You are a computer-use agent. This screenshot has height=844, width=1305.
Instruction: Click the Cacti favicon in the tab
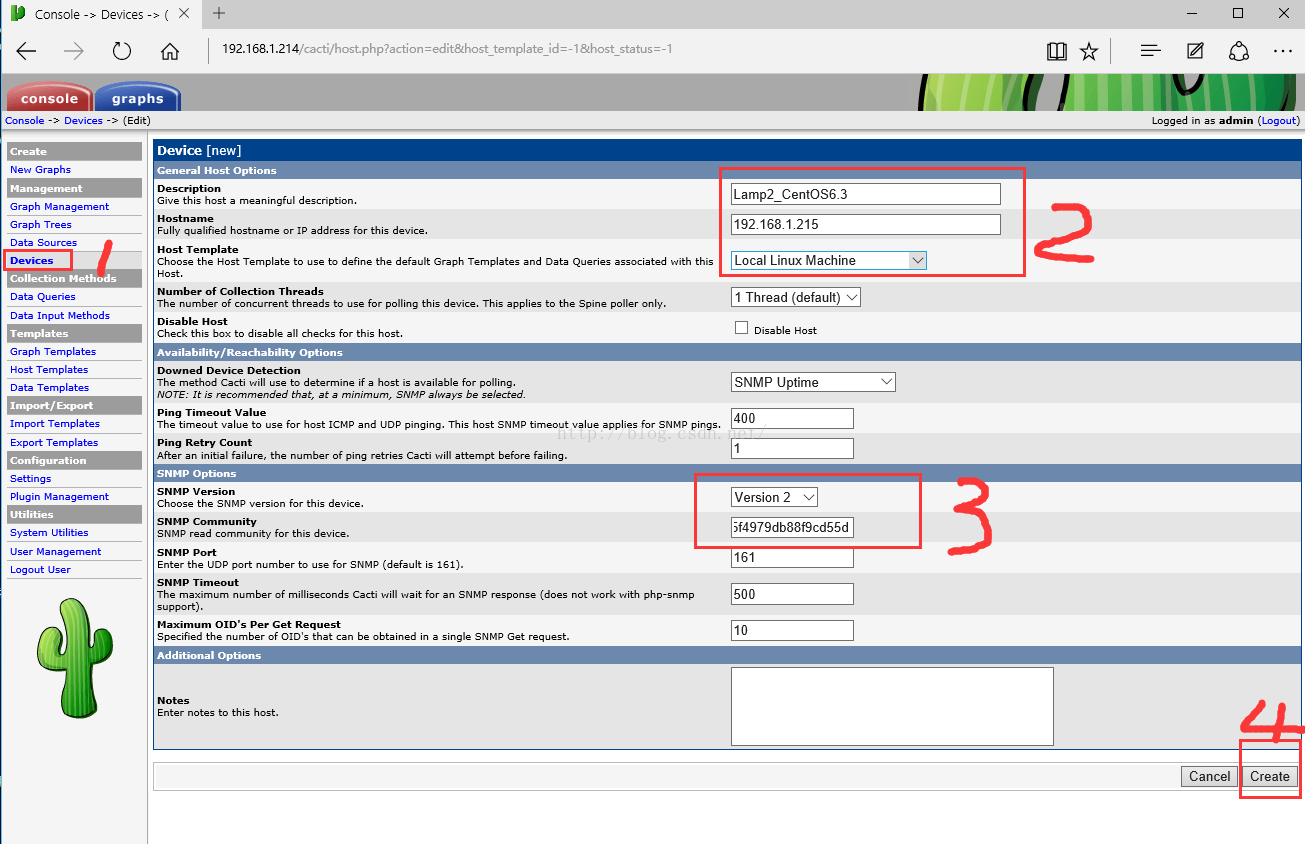click(x=17, y=14)
